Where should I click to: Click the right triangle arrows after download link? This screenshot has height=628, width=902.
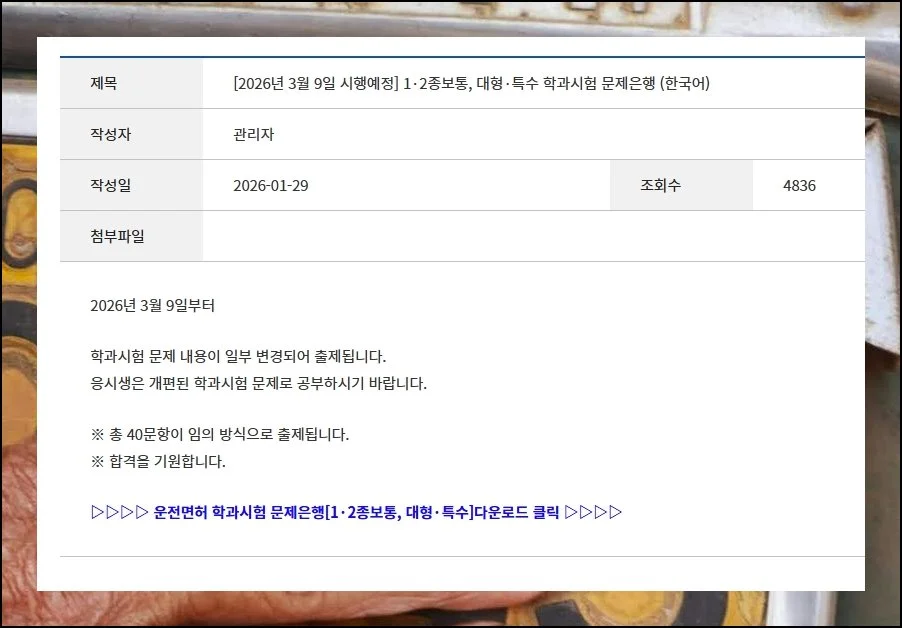593,513
